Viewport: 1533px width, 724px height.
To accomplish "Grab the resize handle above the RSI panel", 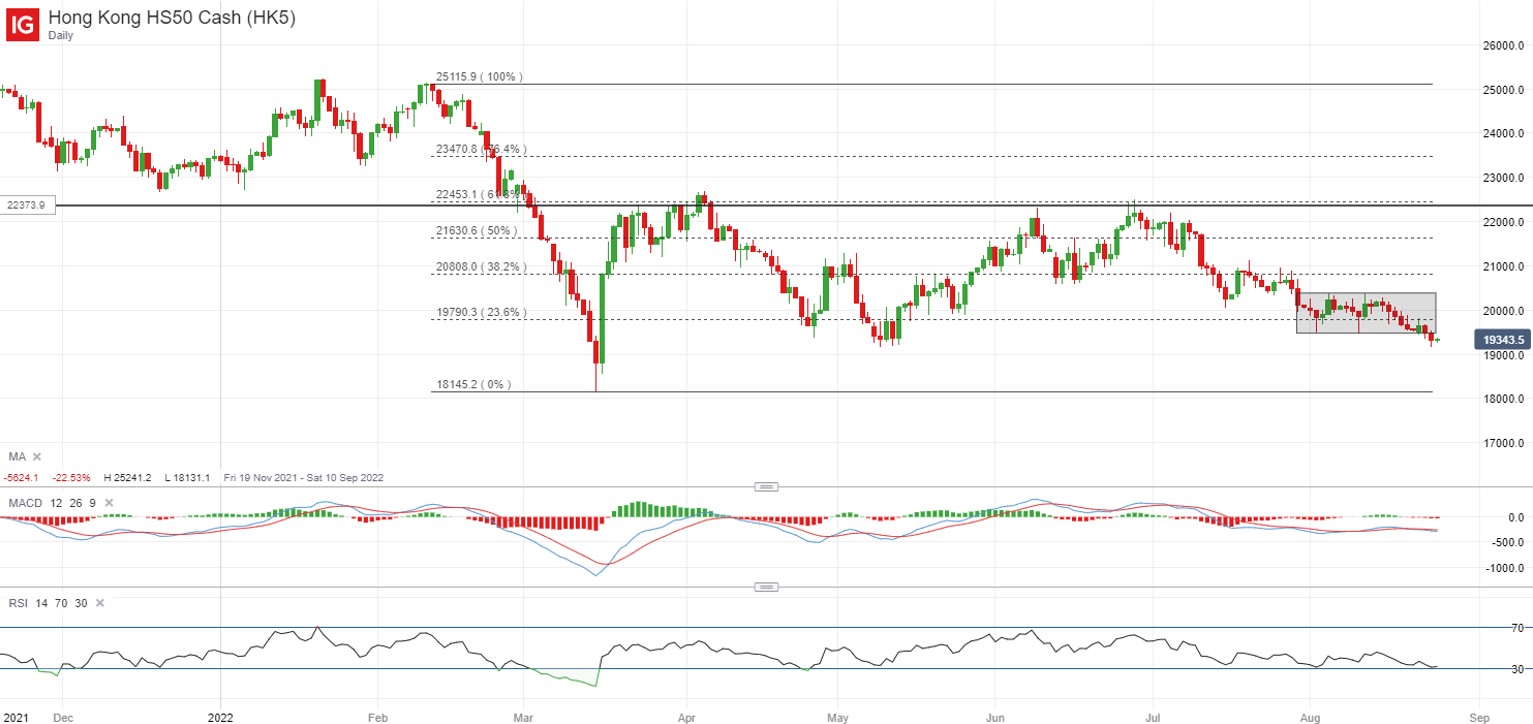I will coord(766,587).
